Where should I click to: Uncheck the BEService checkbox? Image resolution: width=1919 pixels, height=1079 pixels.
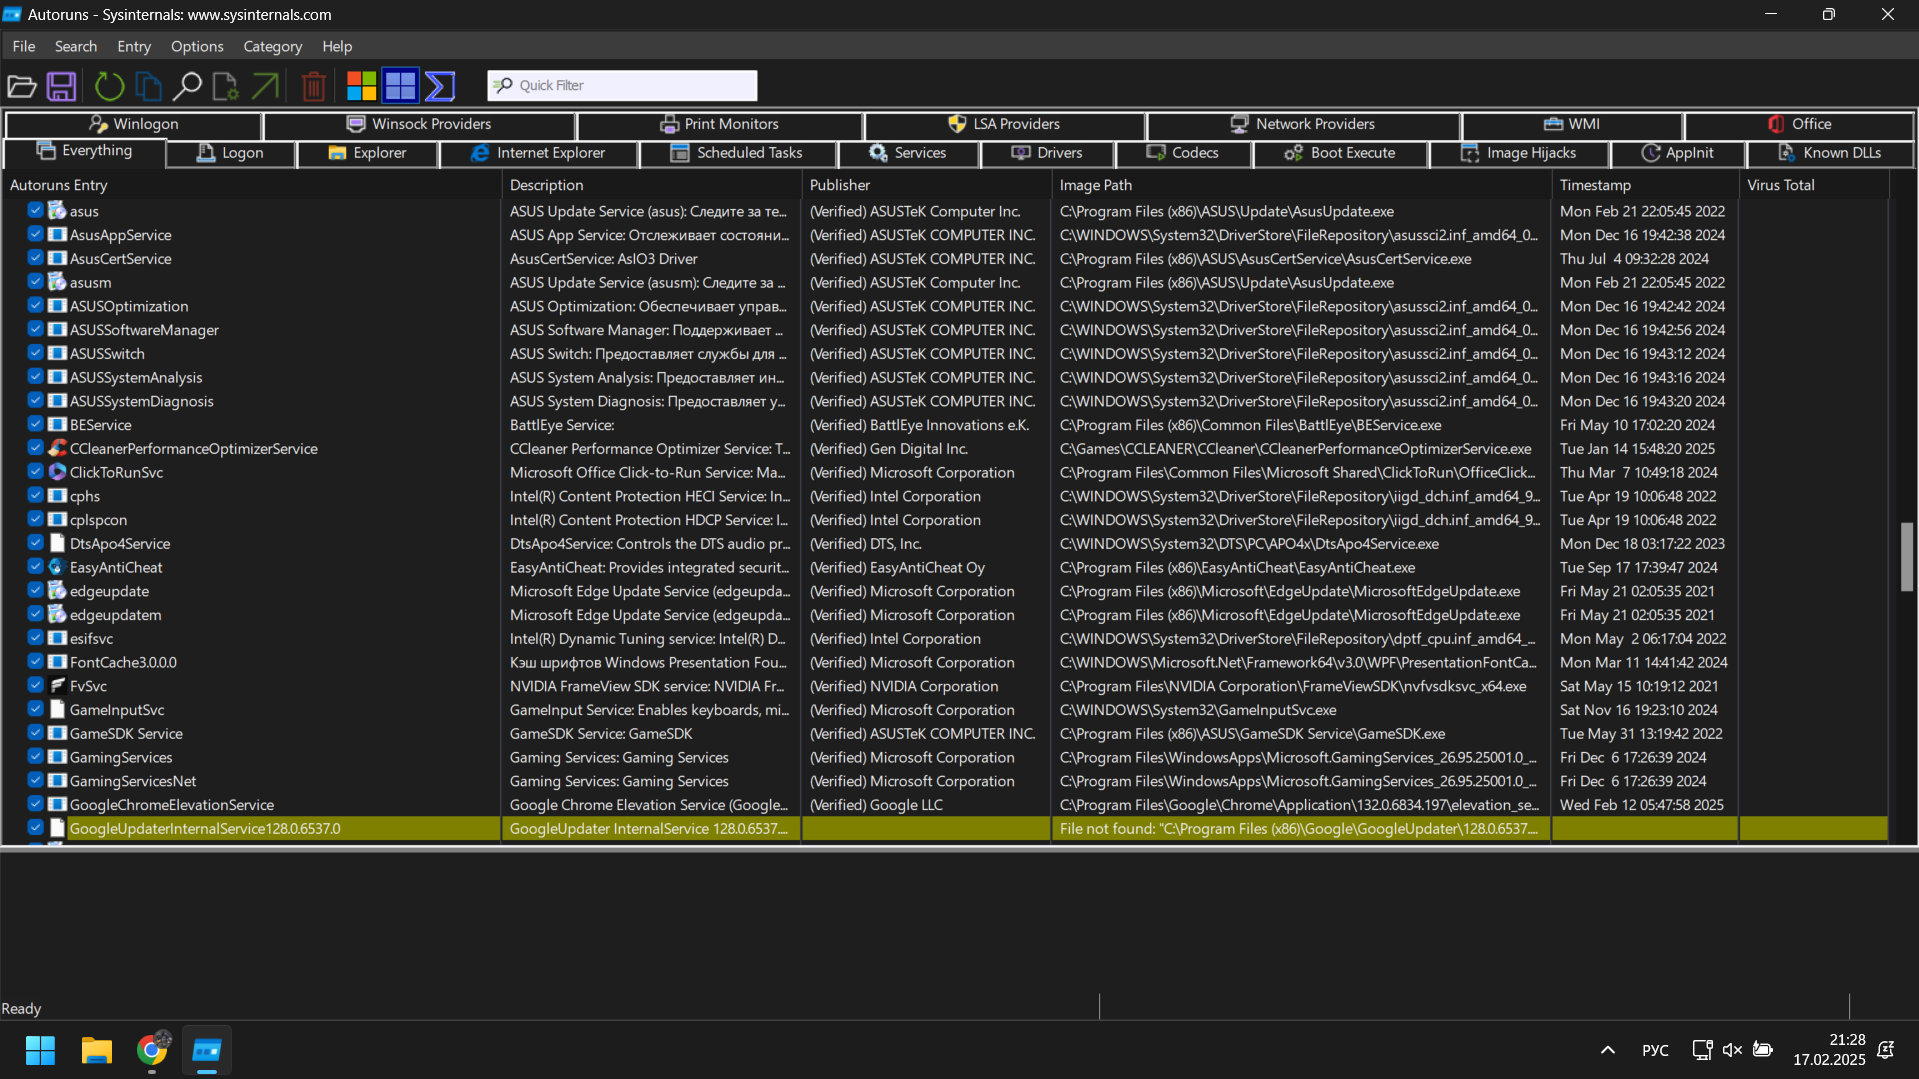35,424
